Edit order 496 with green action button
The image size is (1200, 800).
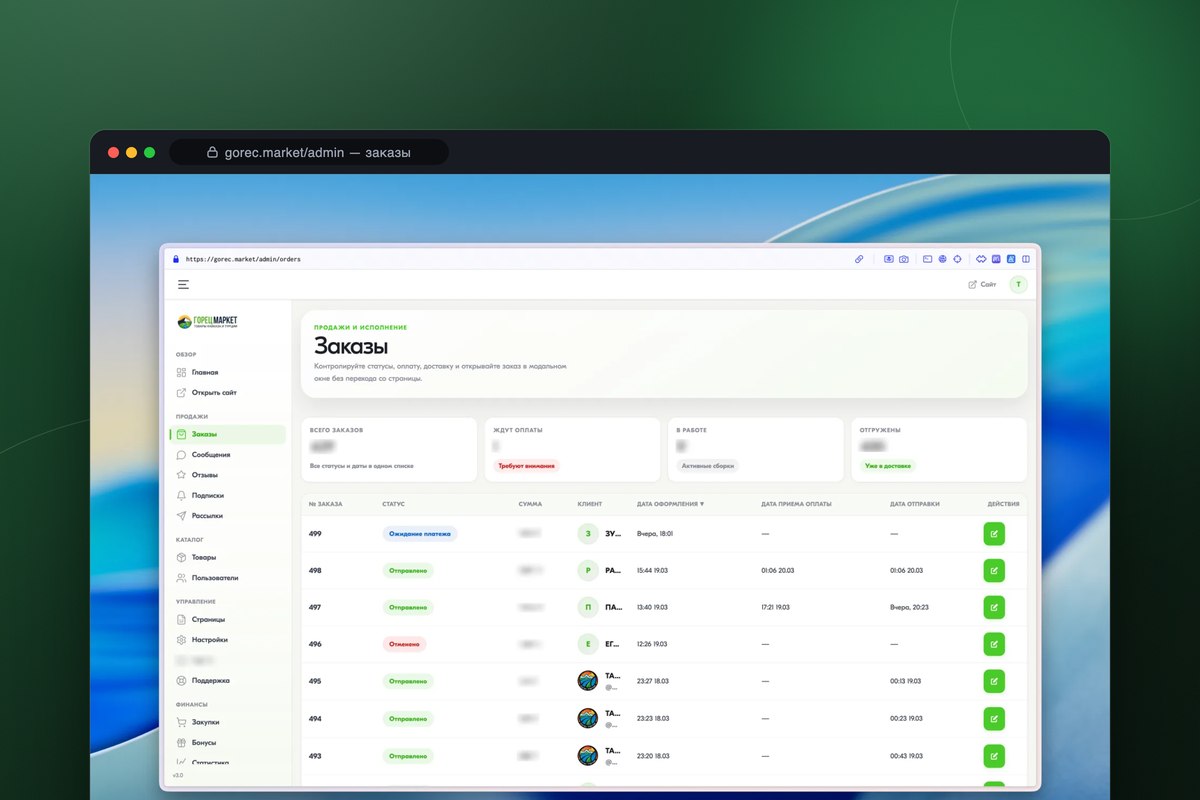pyautogui.click(x=994, y=645)
